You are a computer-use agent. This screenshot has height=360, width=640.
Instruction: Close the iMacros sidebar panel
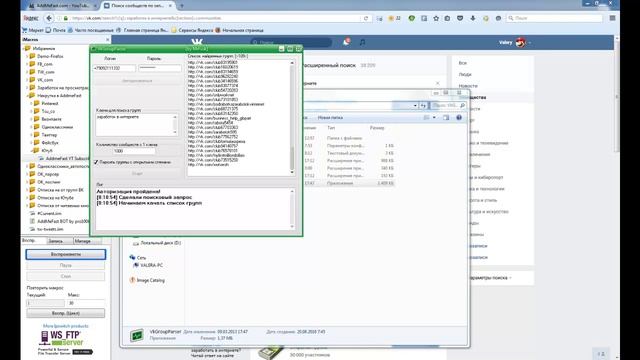click(x=107, y=40)
